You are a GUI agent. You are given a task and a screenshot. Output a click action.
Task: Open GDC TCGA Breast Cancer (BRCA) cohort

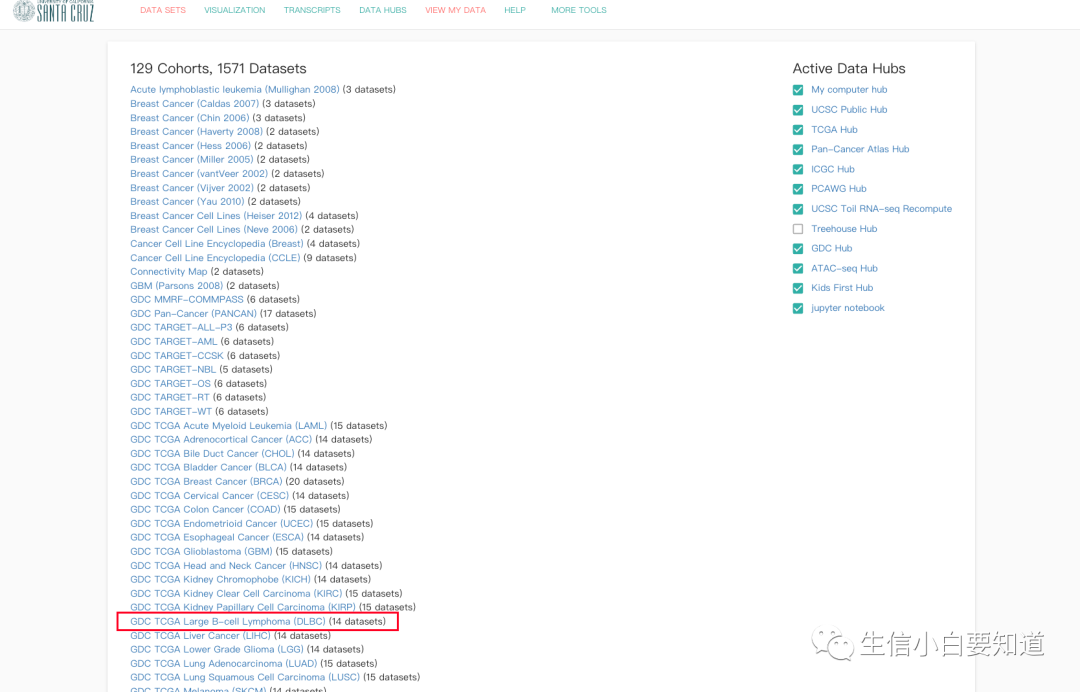pos(206,481)
